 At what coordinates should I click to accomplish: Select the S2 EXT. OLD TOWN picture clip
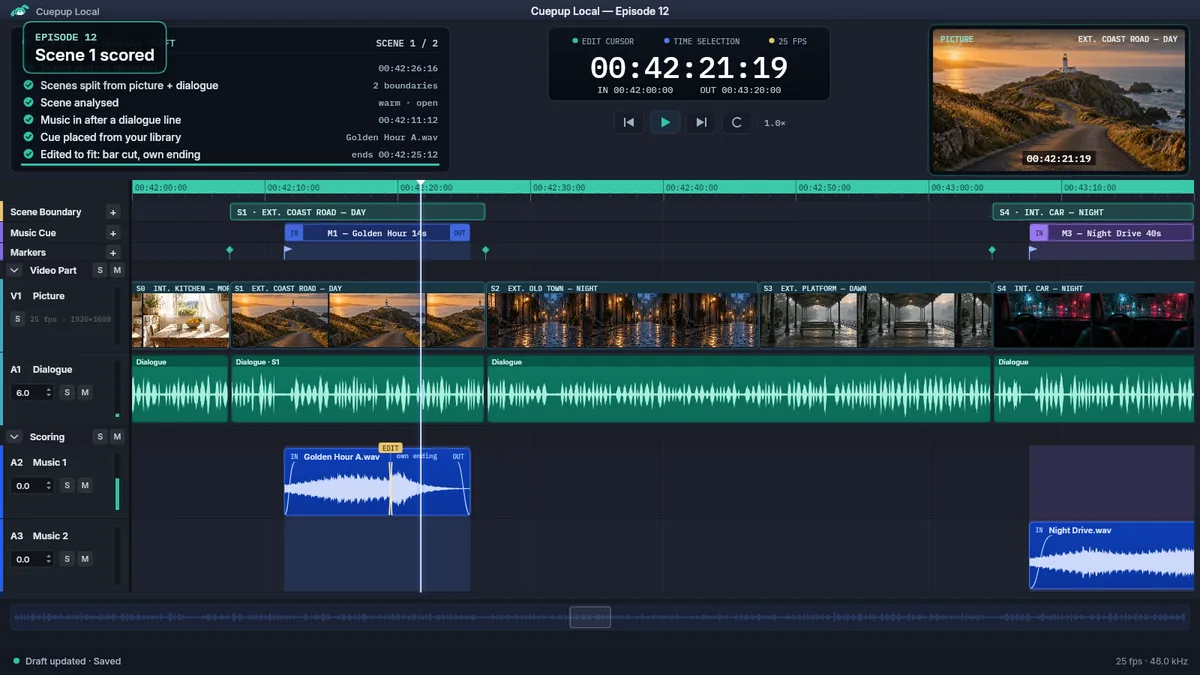(x=623, y=315)
